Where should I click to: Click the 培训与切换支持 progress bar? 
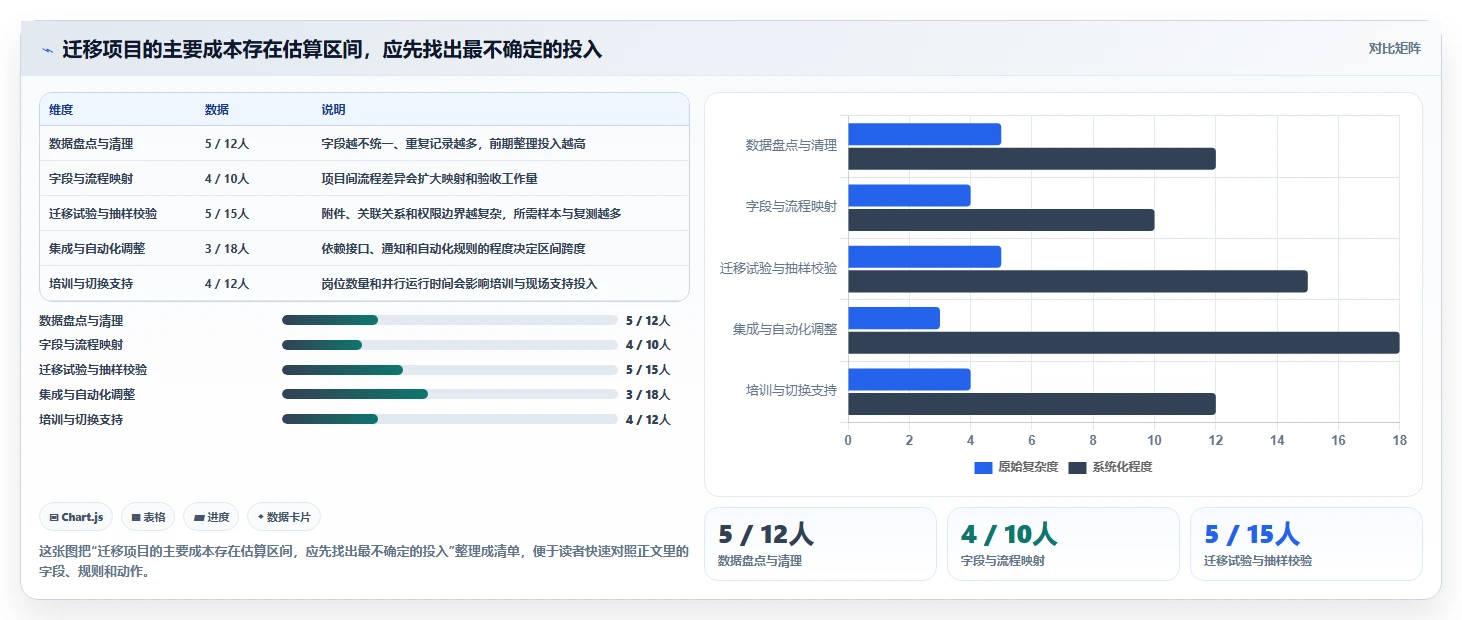450,419
